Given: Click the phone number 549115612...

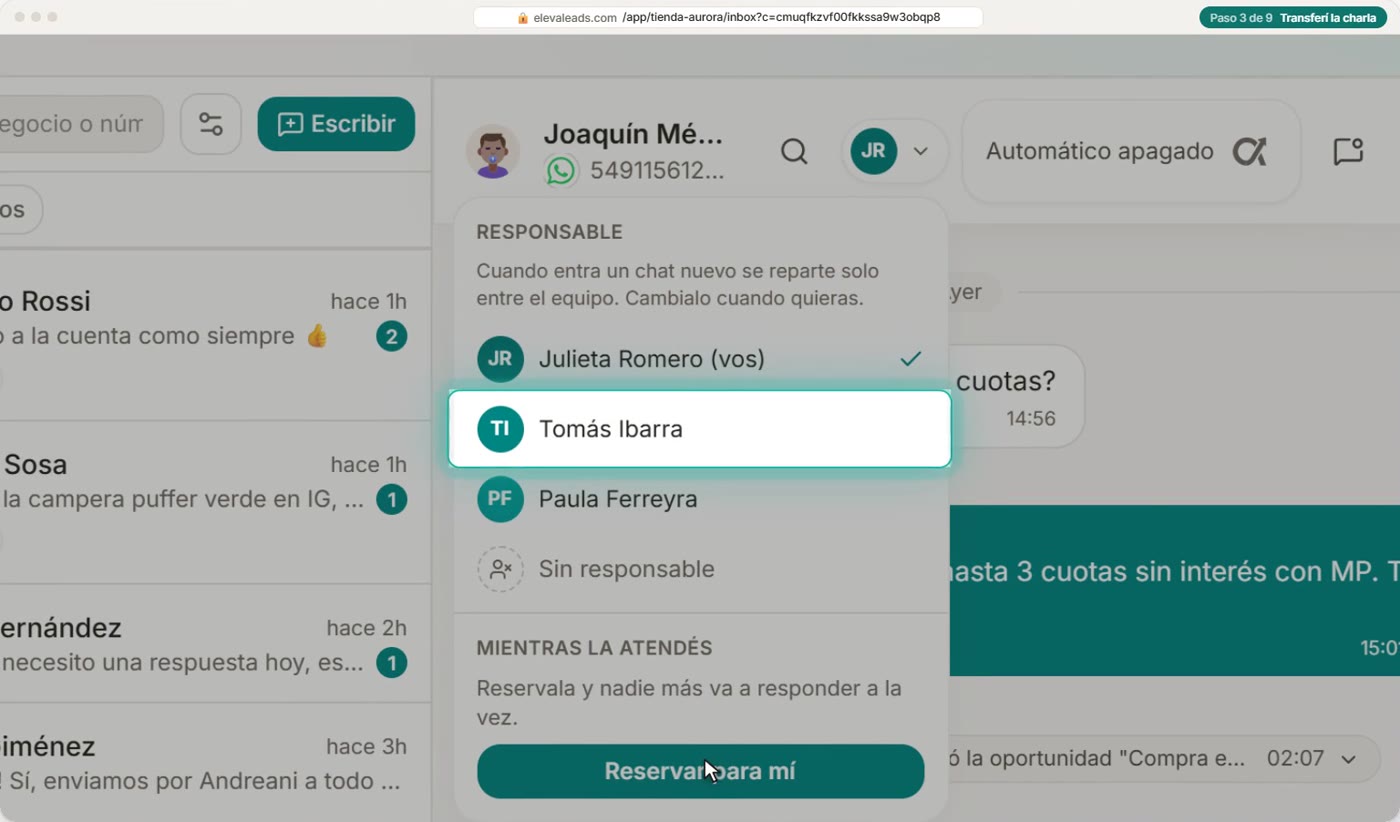Looking at the screenshot, I should point(657,171).
